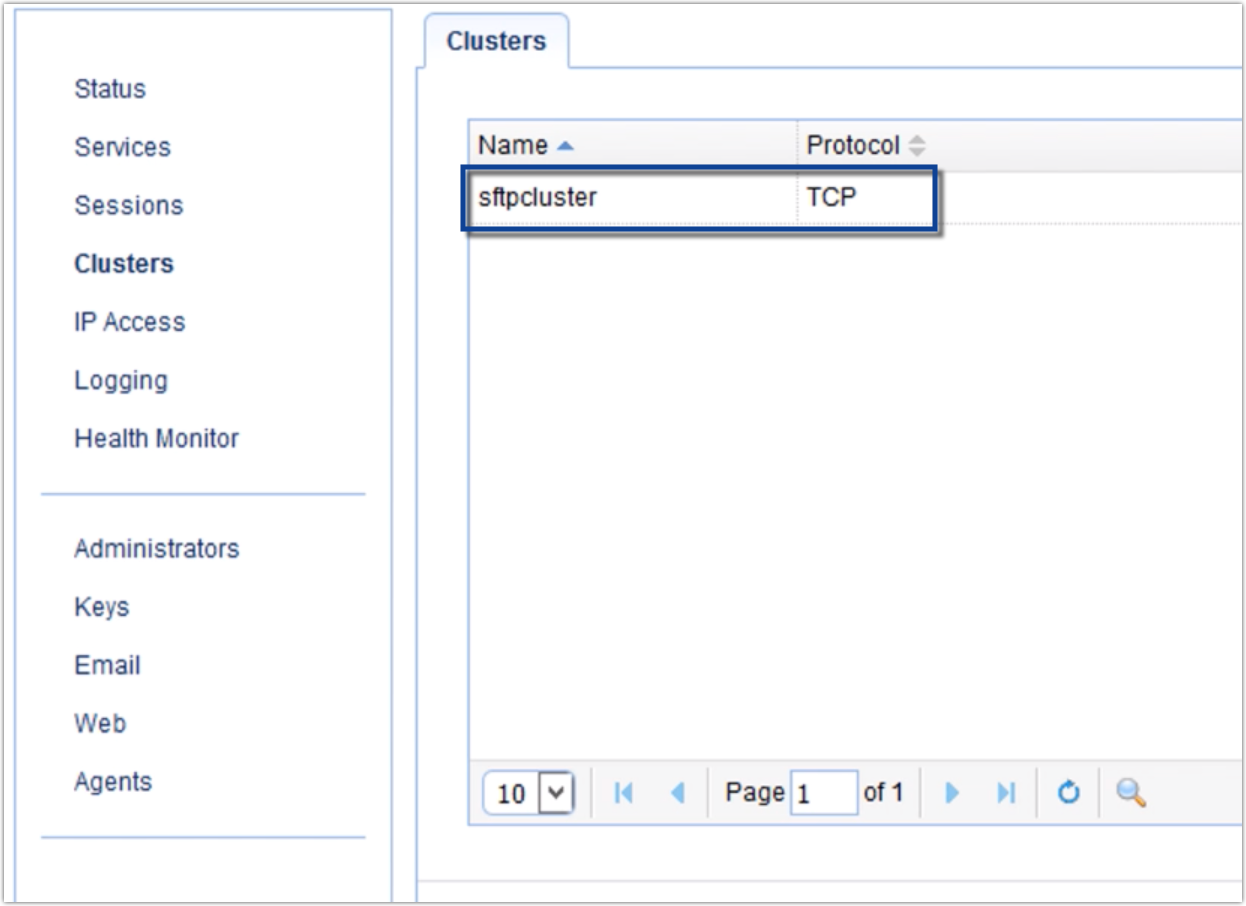Switch to the Clusters tab
The width and height of the screenshot is (1246, 906).
[x=497, y=40]
